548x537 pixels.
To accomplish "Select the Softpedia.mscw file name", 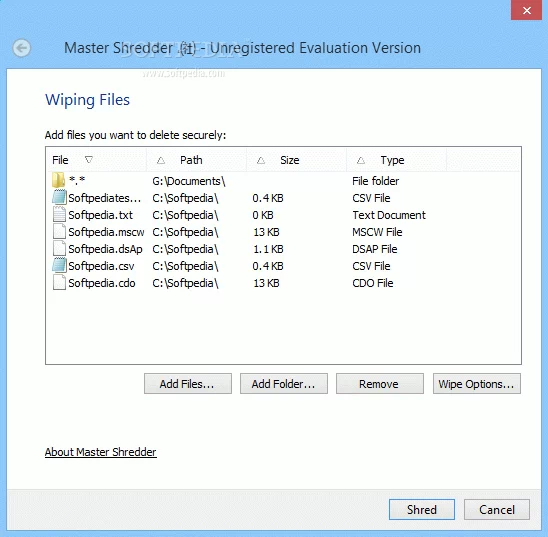I will (x=106, y=232).
